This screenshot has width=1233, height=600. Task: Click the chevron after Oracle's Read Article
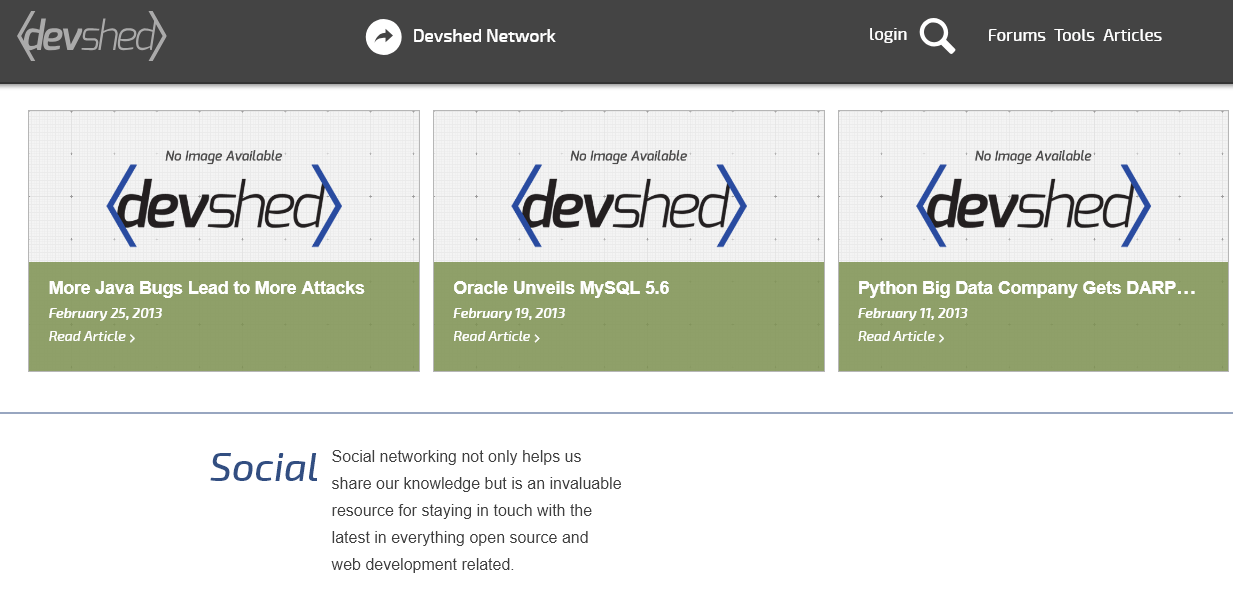(537, 338)
